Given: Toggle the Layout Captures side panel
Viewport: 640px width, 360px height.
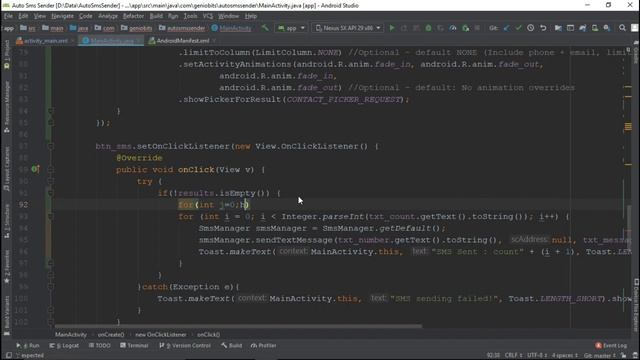Looking at the screenshot, I should pyautogui.click(x=7, y=169).
